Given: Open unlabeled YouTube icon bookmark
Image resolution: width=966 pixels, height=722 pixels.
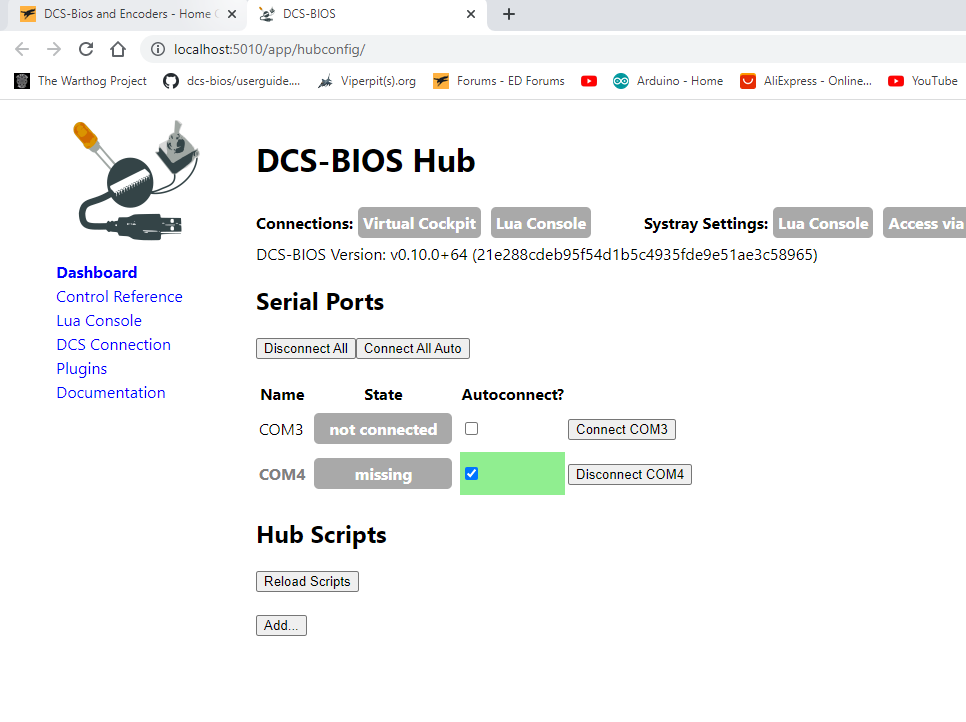Looking at the screenshot, I should pos(589,81).
